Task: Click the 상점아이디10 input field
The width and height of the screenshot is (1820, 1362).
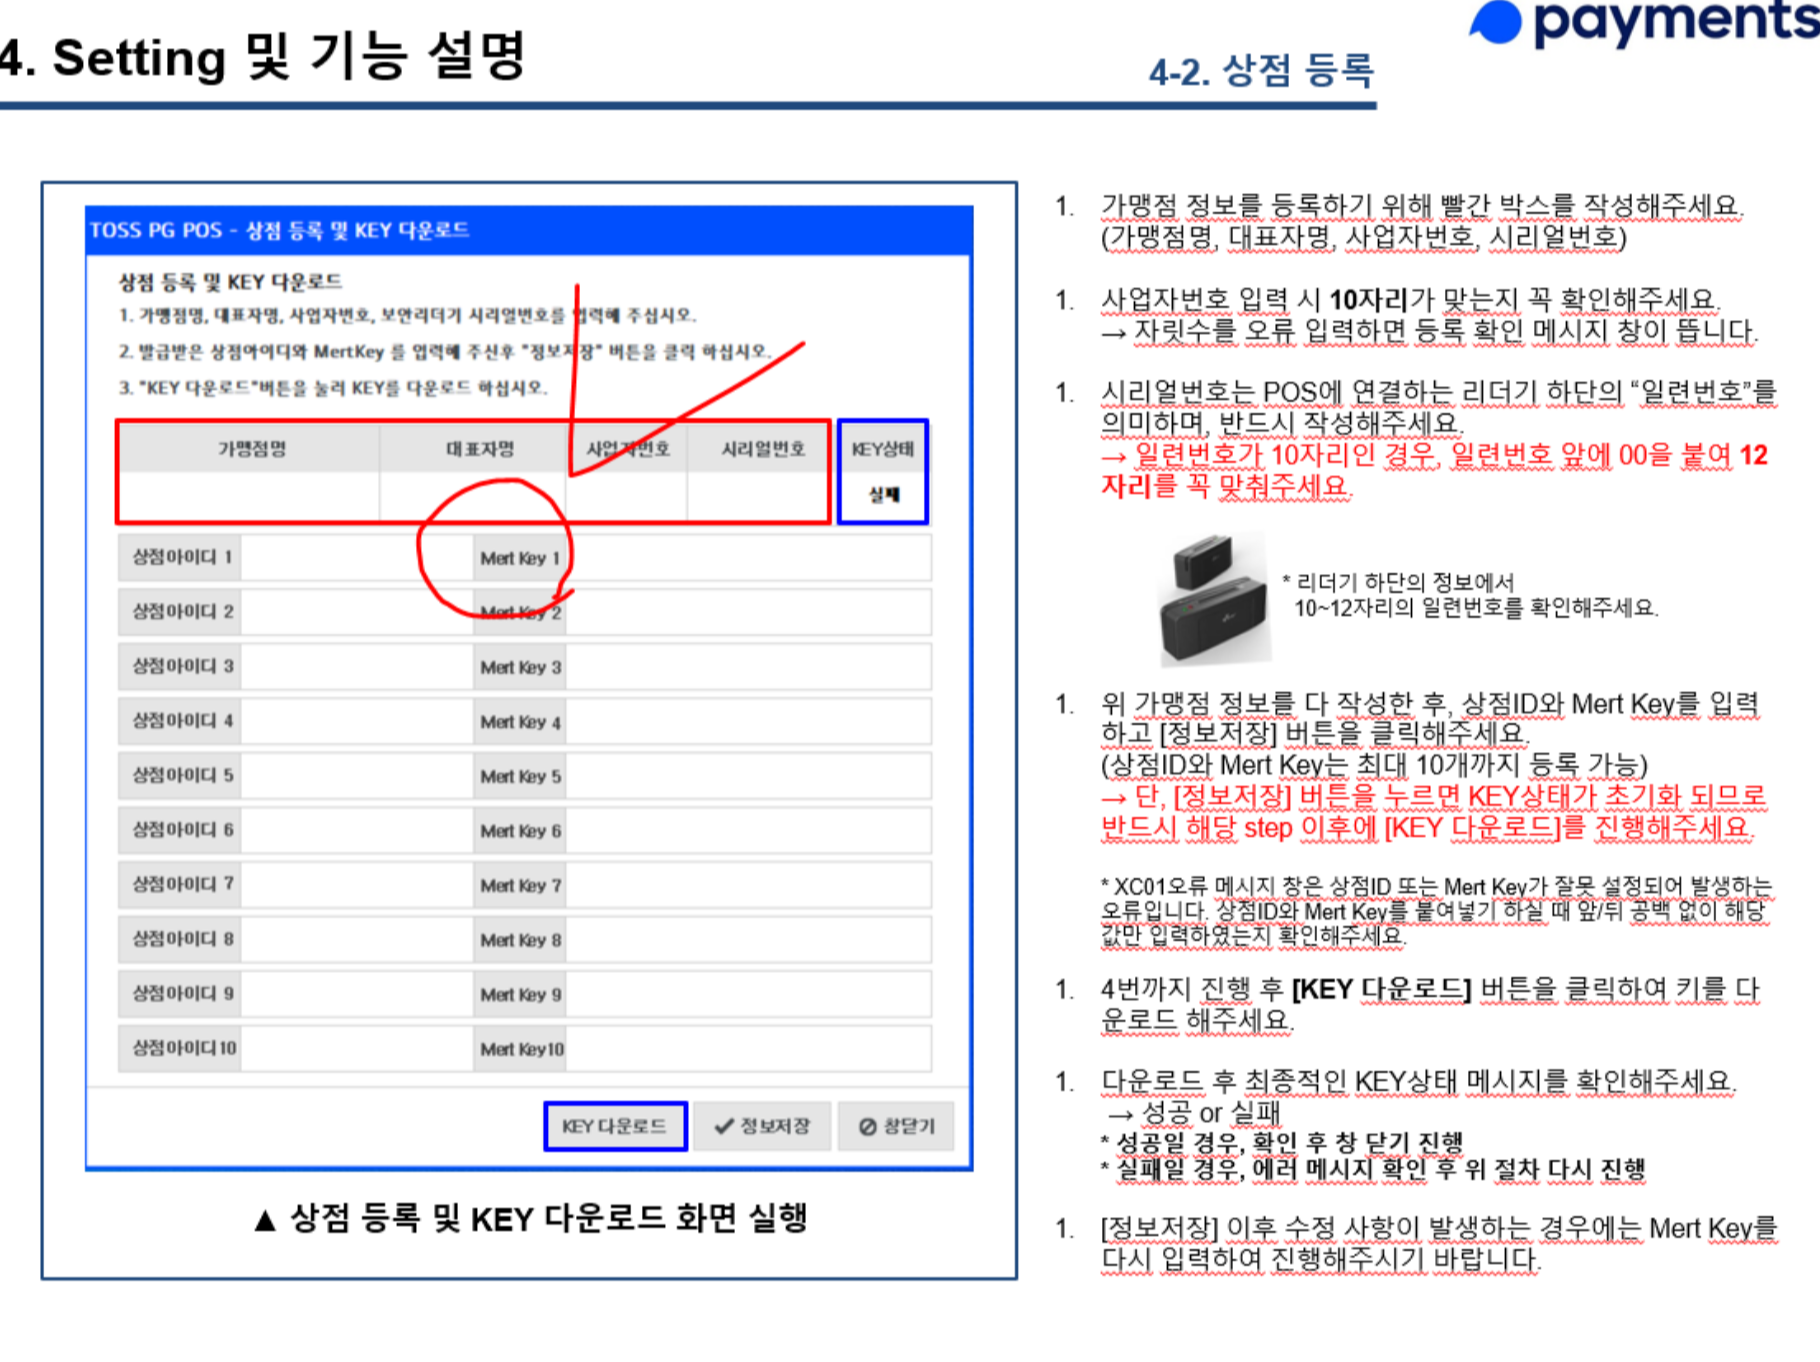Action: pos(357,1048)
